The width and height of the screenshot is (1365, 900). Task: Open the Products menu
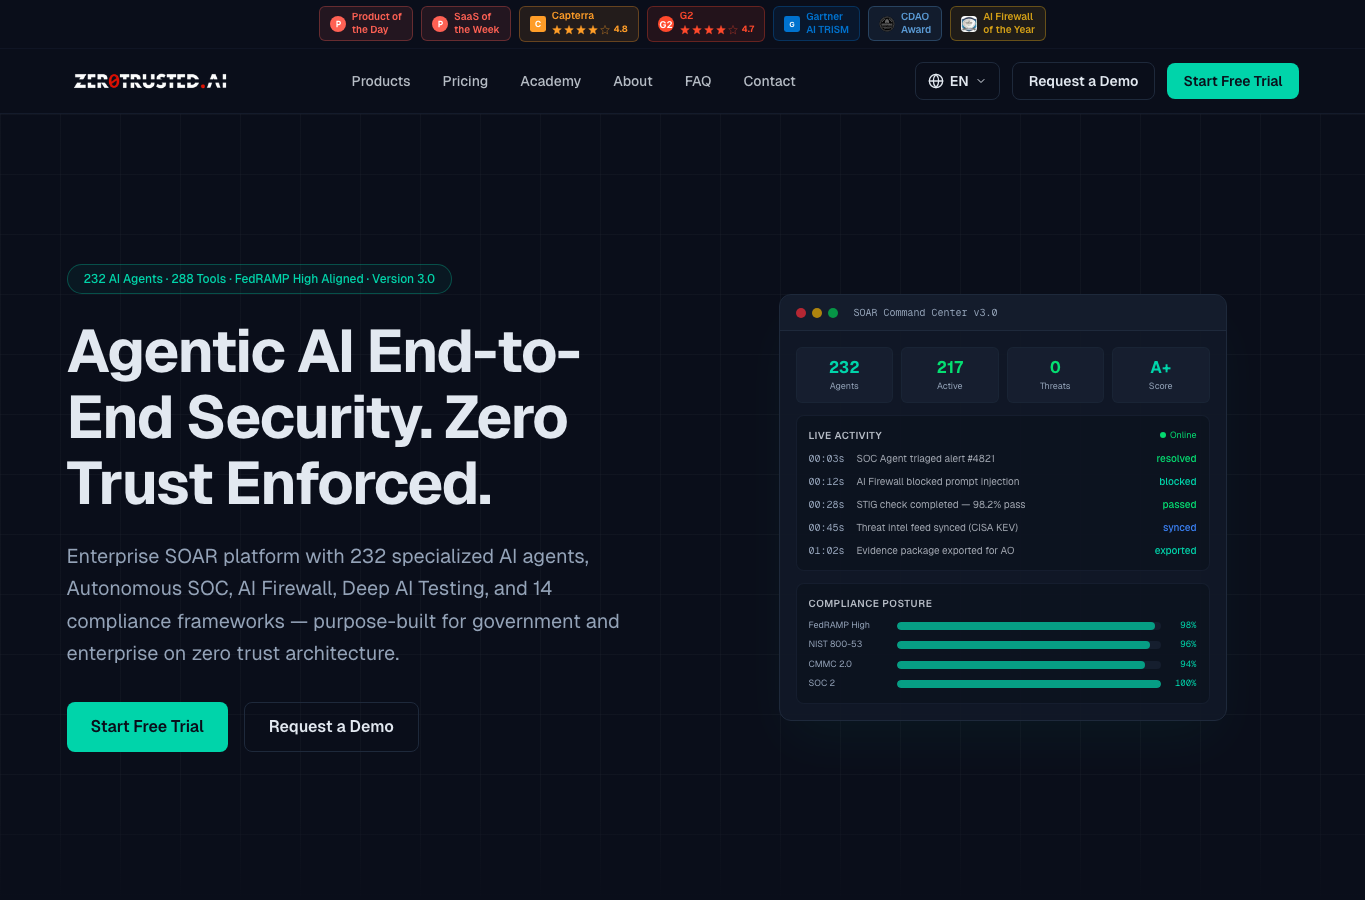pyautogui.click(x=381, y=81)
